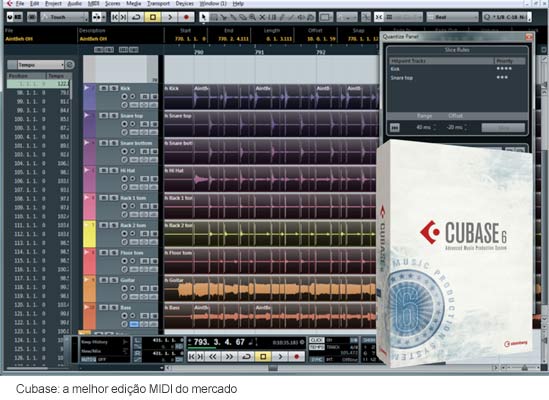Click Record in transport panel
Screen dimensions: 549x400
click(297, 357)
